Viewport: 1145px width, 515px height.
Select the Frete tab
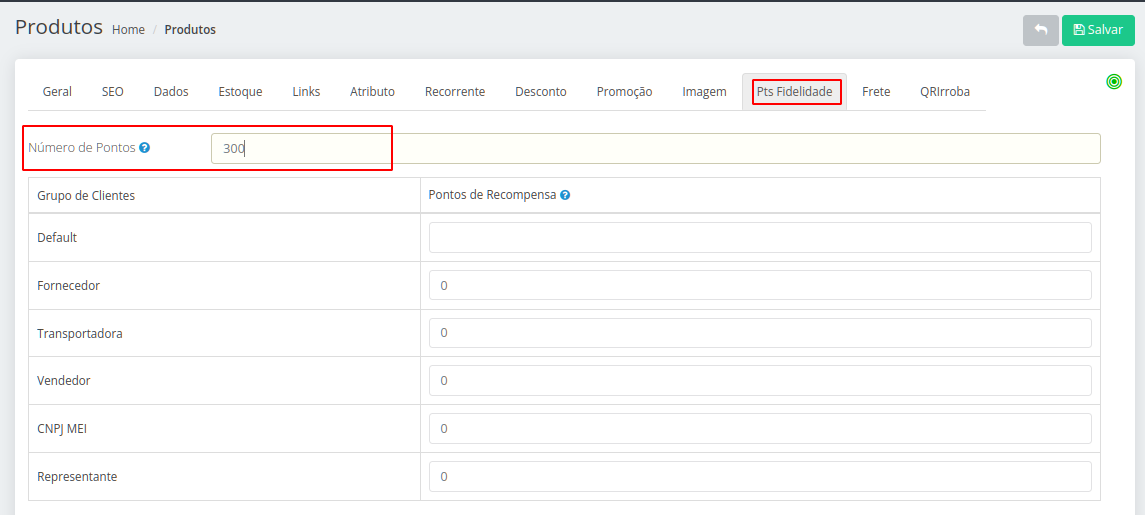pos(876,92)
